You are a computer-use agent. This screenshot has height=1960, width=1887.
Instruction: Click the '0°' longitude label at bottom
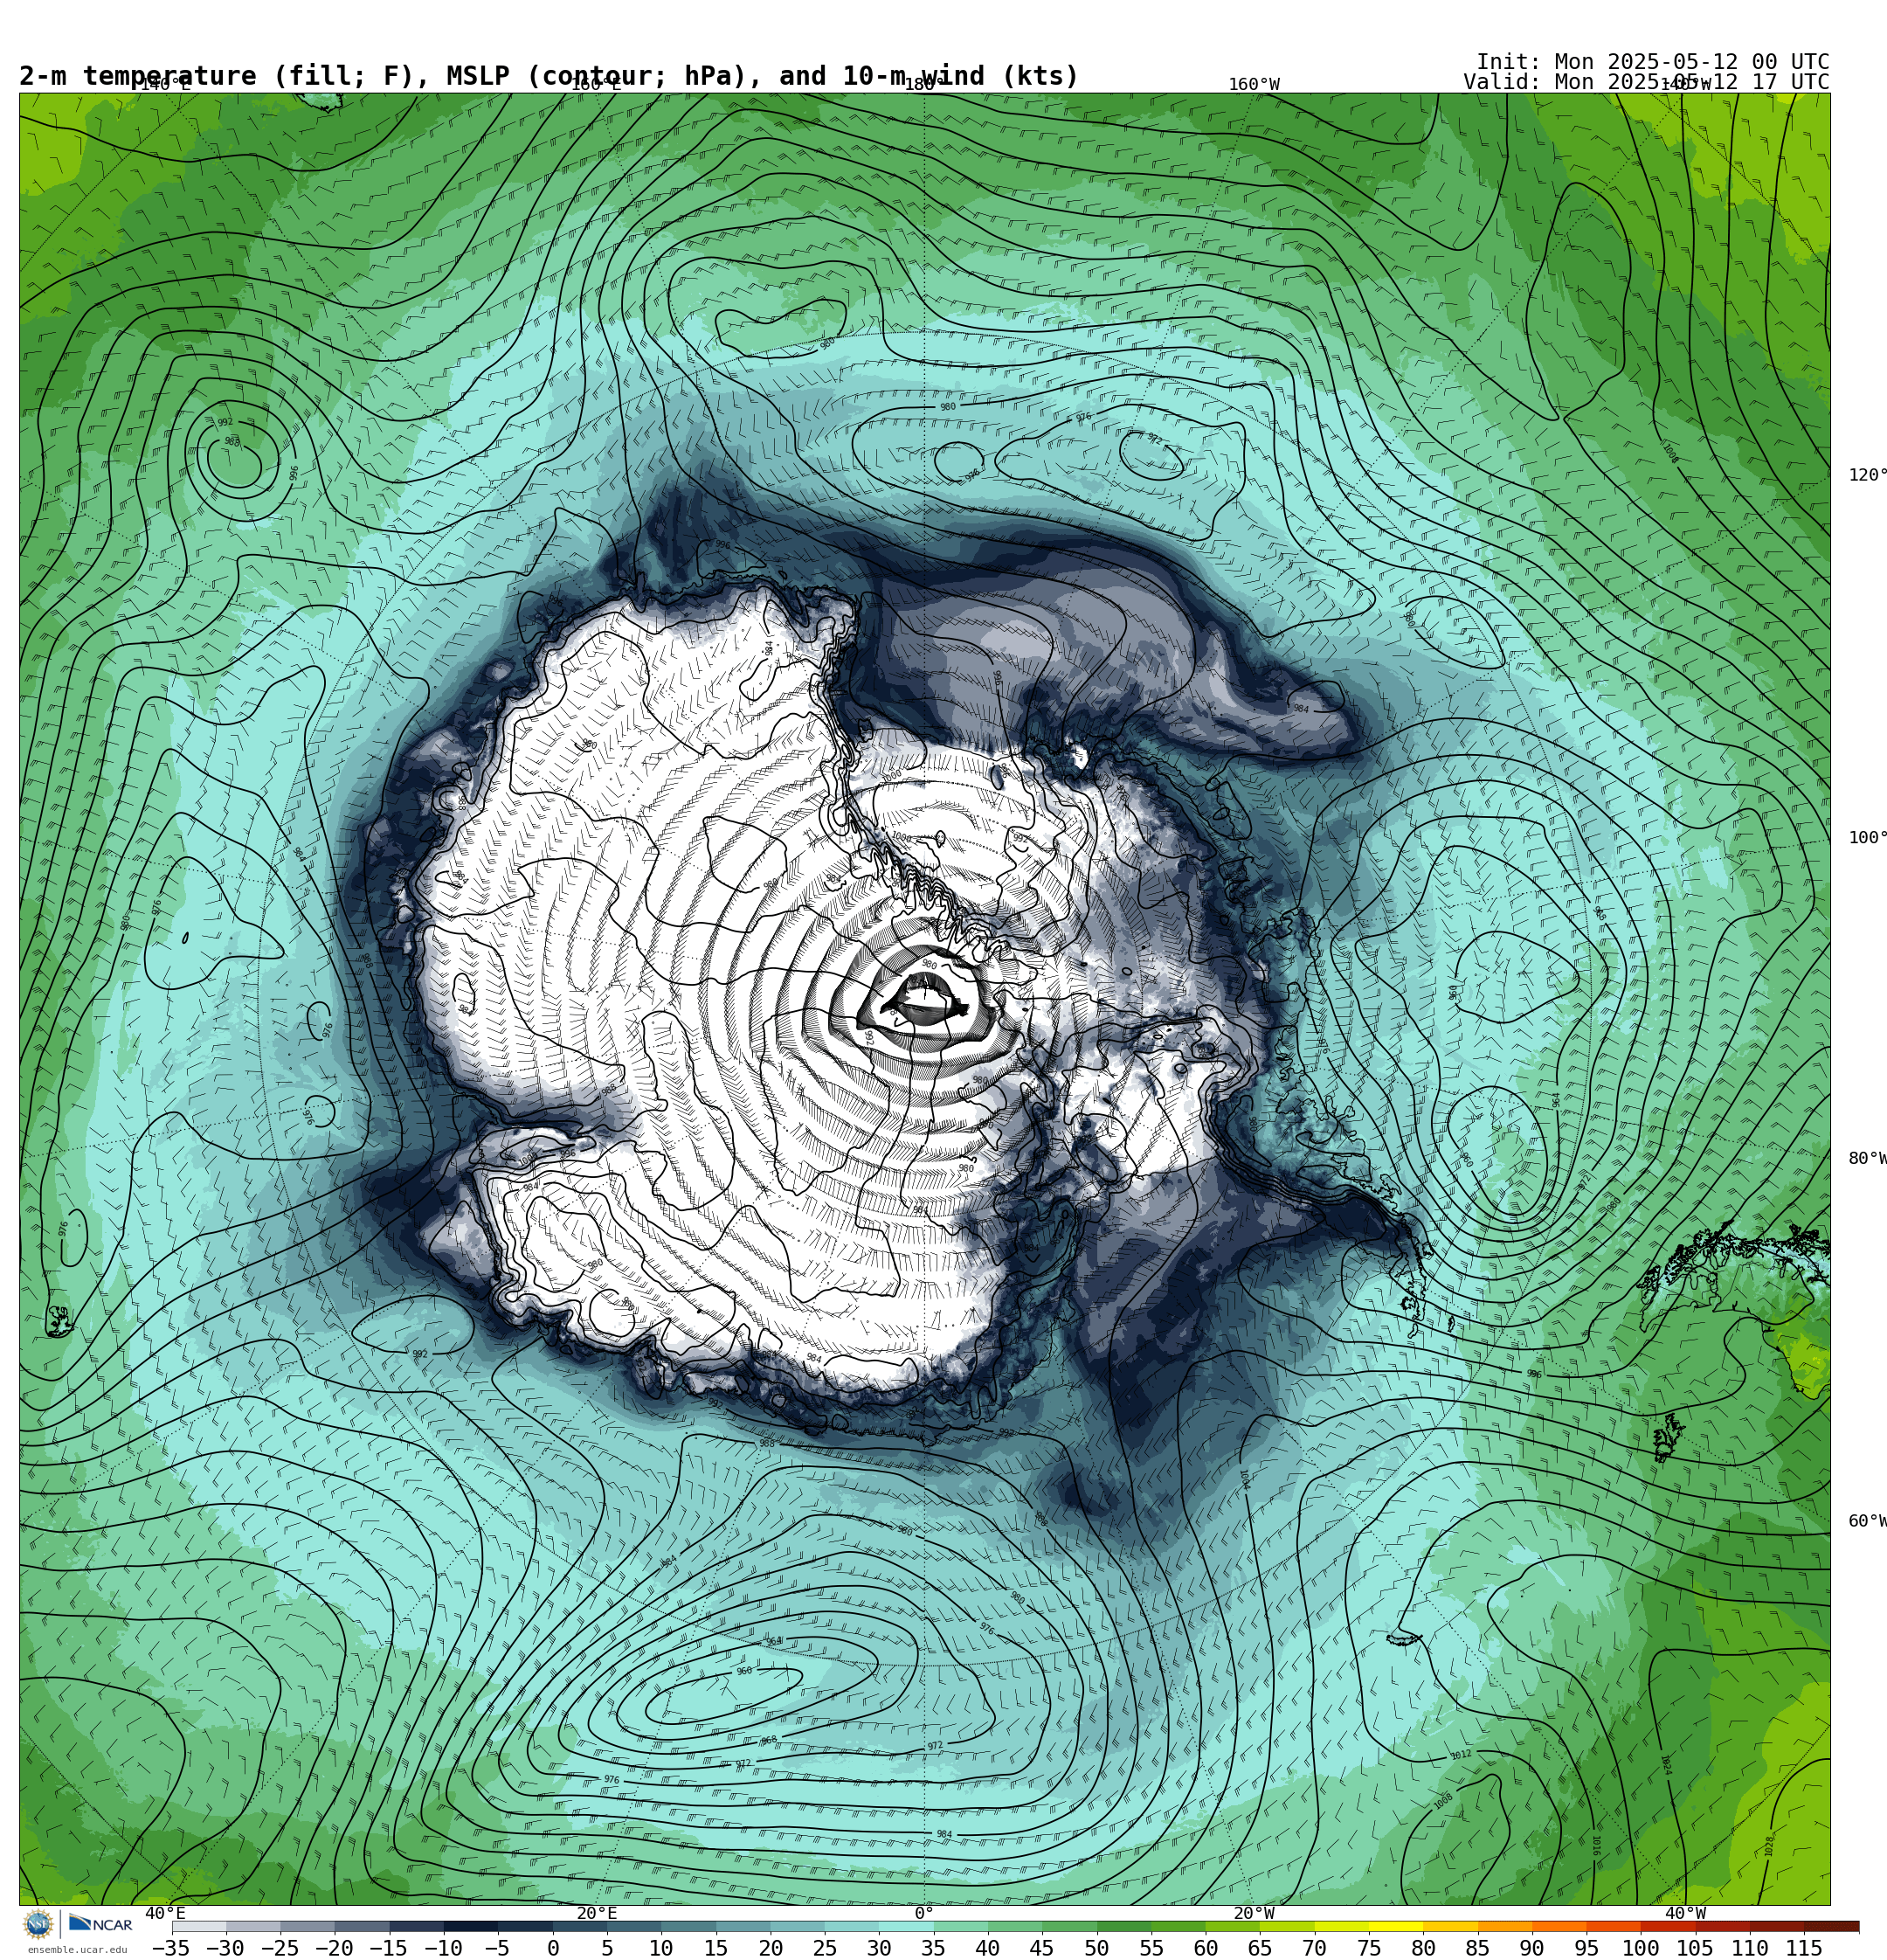click(924, 1913)
